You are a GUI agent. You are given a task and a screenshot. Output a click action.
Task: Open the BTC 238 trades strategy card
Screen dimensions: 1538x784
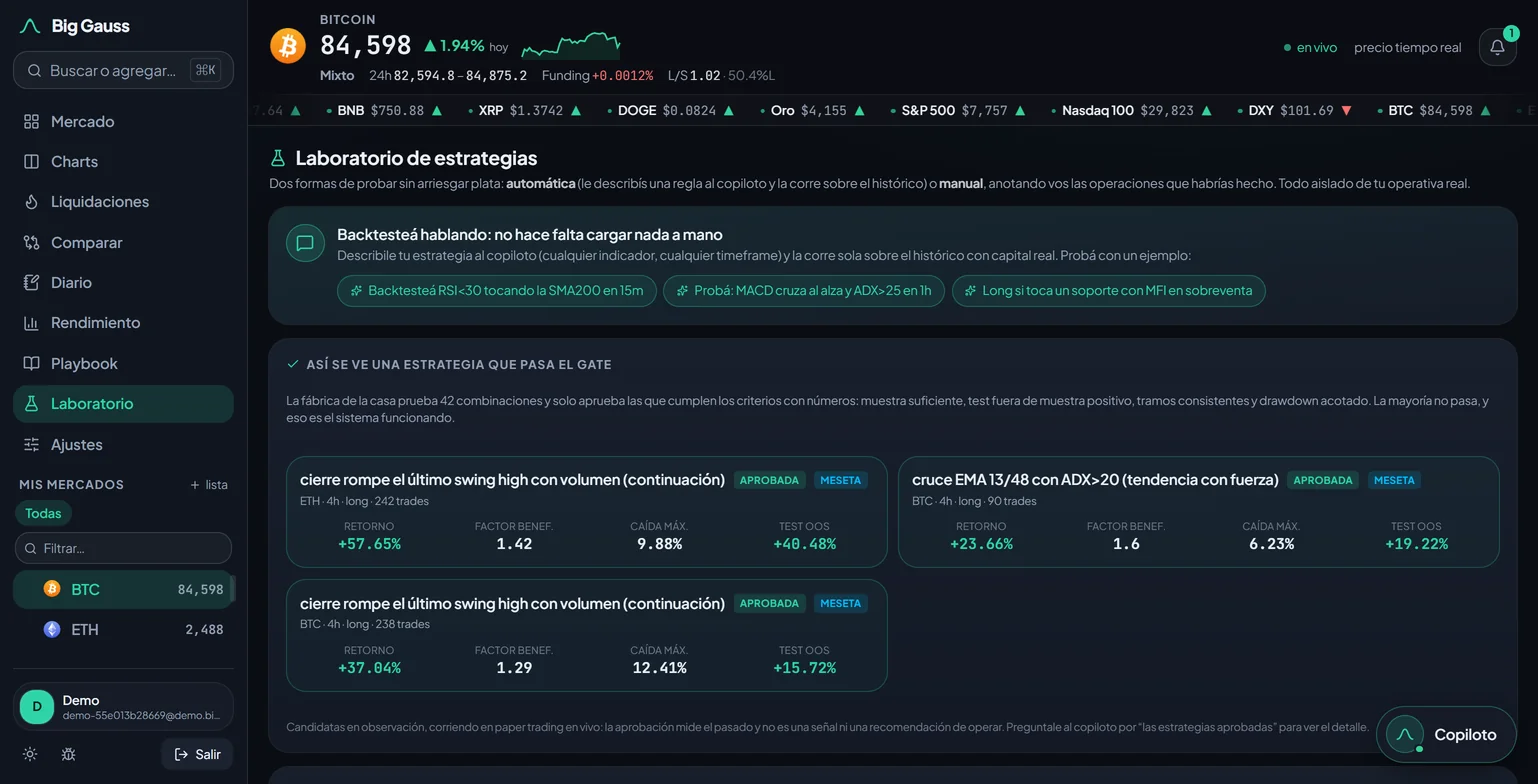click(587, 635)
